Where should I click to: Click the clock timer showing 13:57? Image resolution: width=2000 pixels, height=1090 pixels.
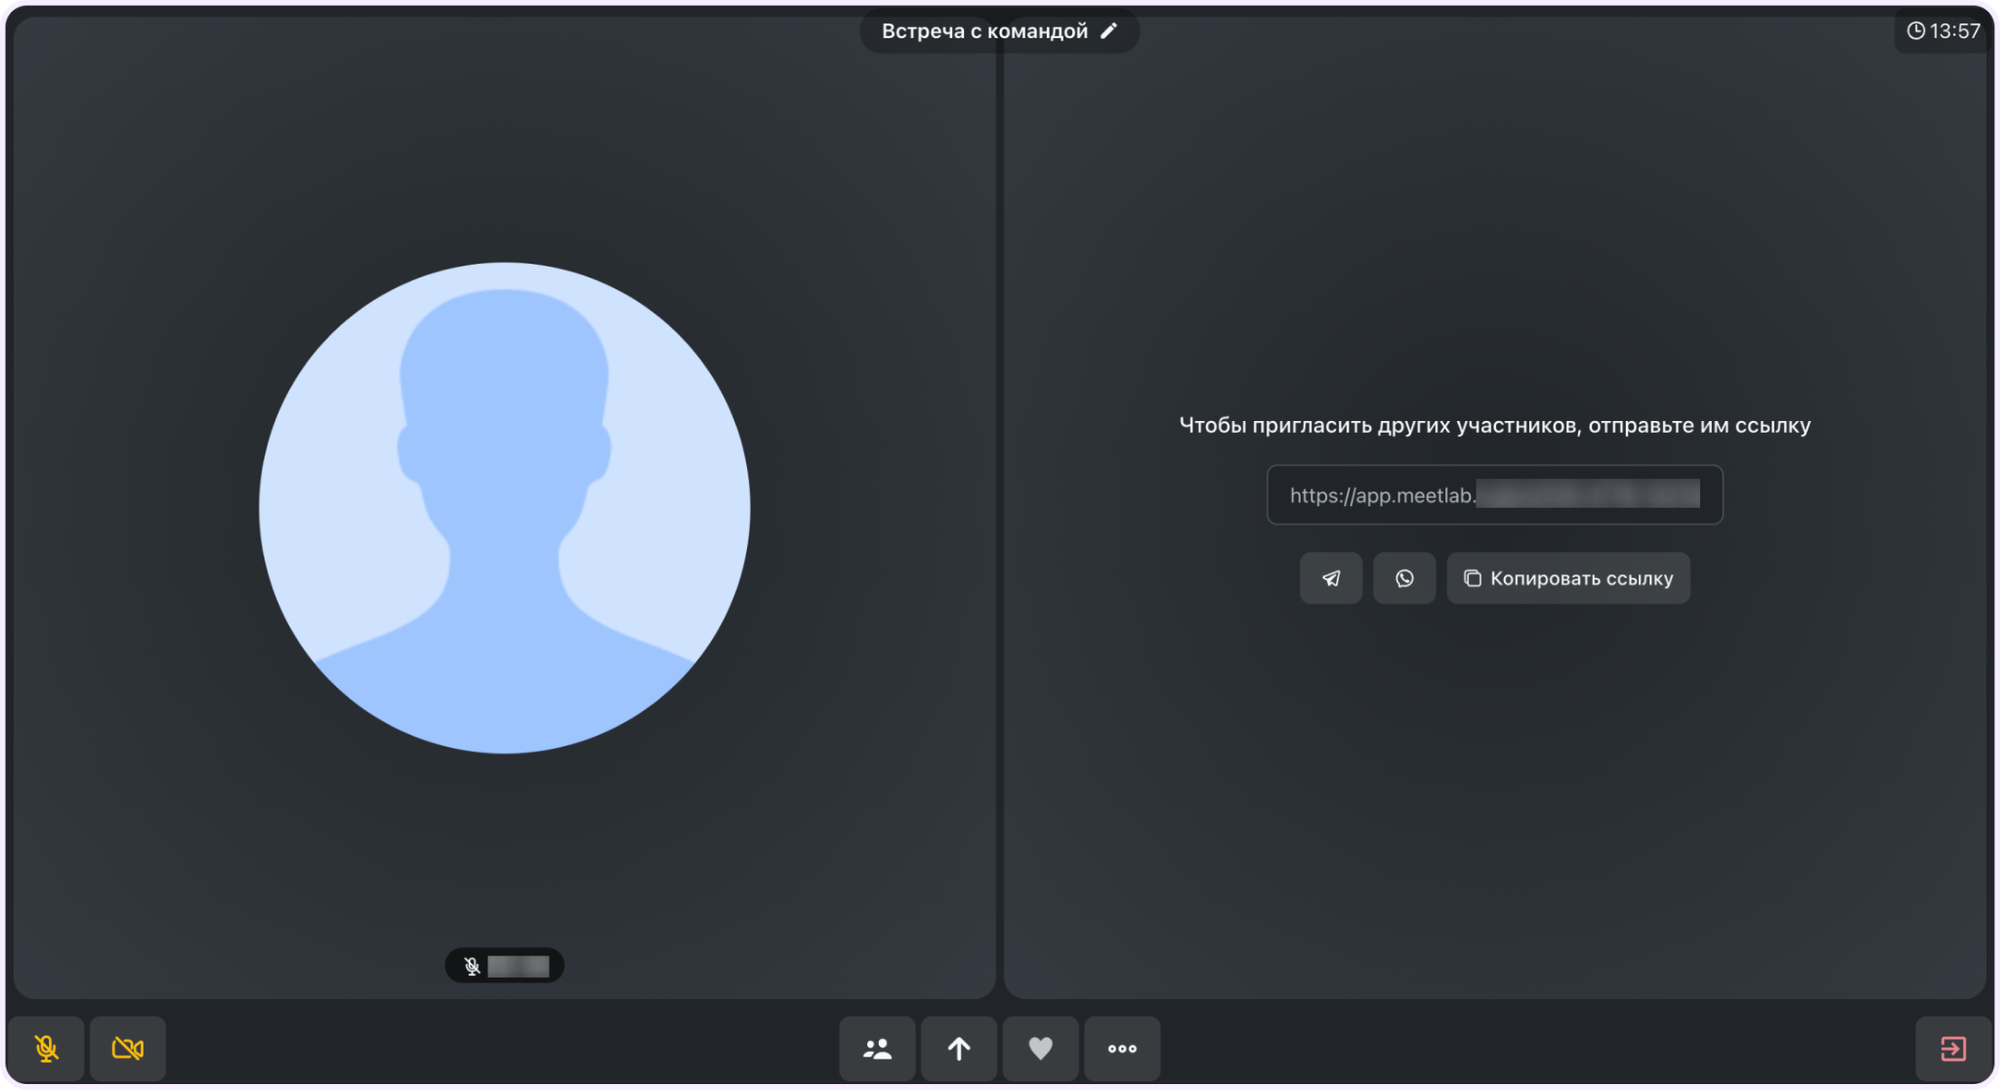pos(1943,31)
